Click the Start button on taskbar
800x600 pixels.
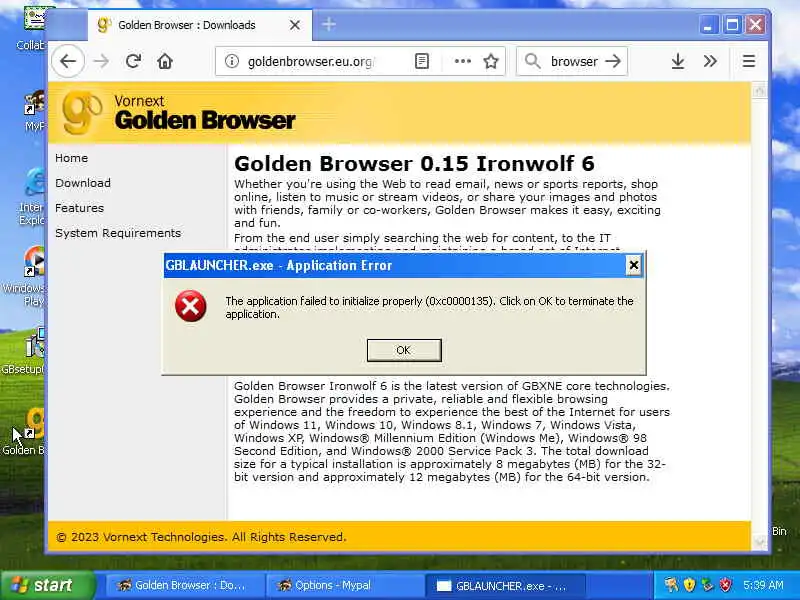click(x=47, y=585)
